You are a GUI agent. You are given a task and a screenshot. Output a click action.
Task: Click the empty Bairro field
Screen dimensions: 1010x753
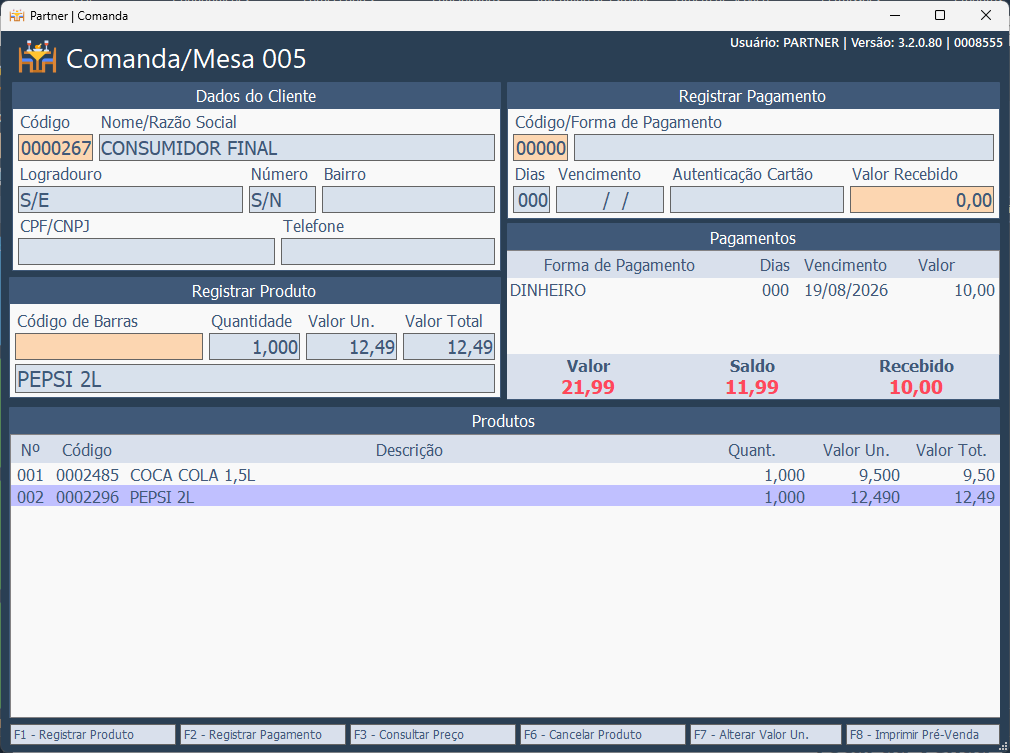[x=408, y=200]
